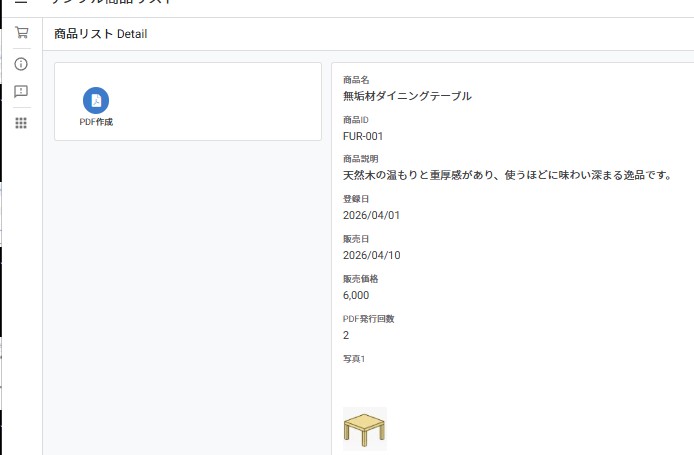Click the shopping cart sidebar icon
The height and width of the screenshot is (455, 694).
click(x=21, y=33)
